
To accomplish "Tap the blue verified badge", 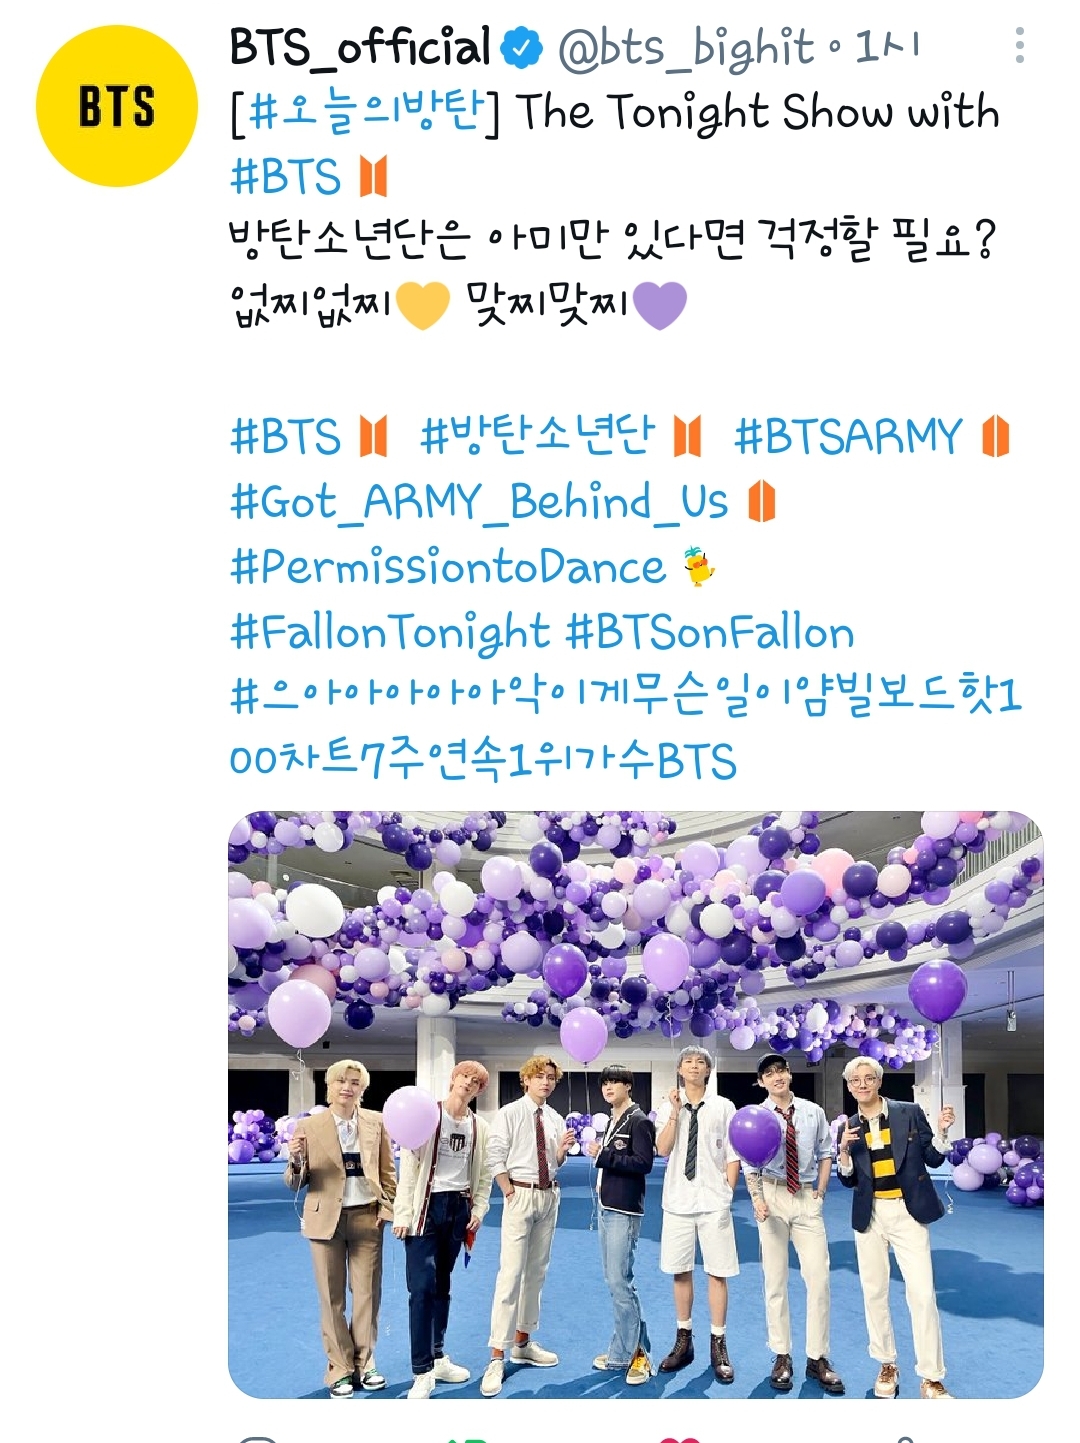I will 521,48.
